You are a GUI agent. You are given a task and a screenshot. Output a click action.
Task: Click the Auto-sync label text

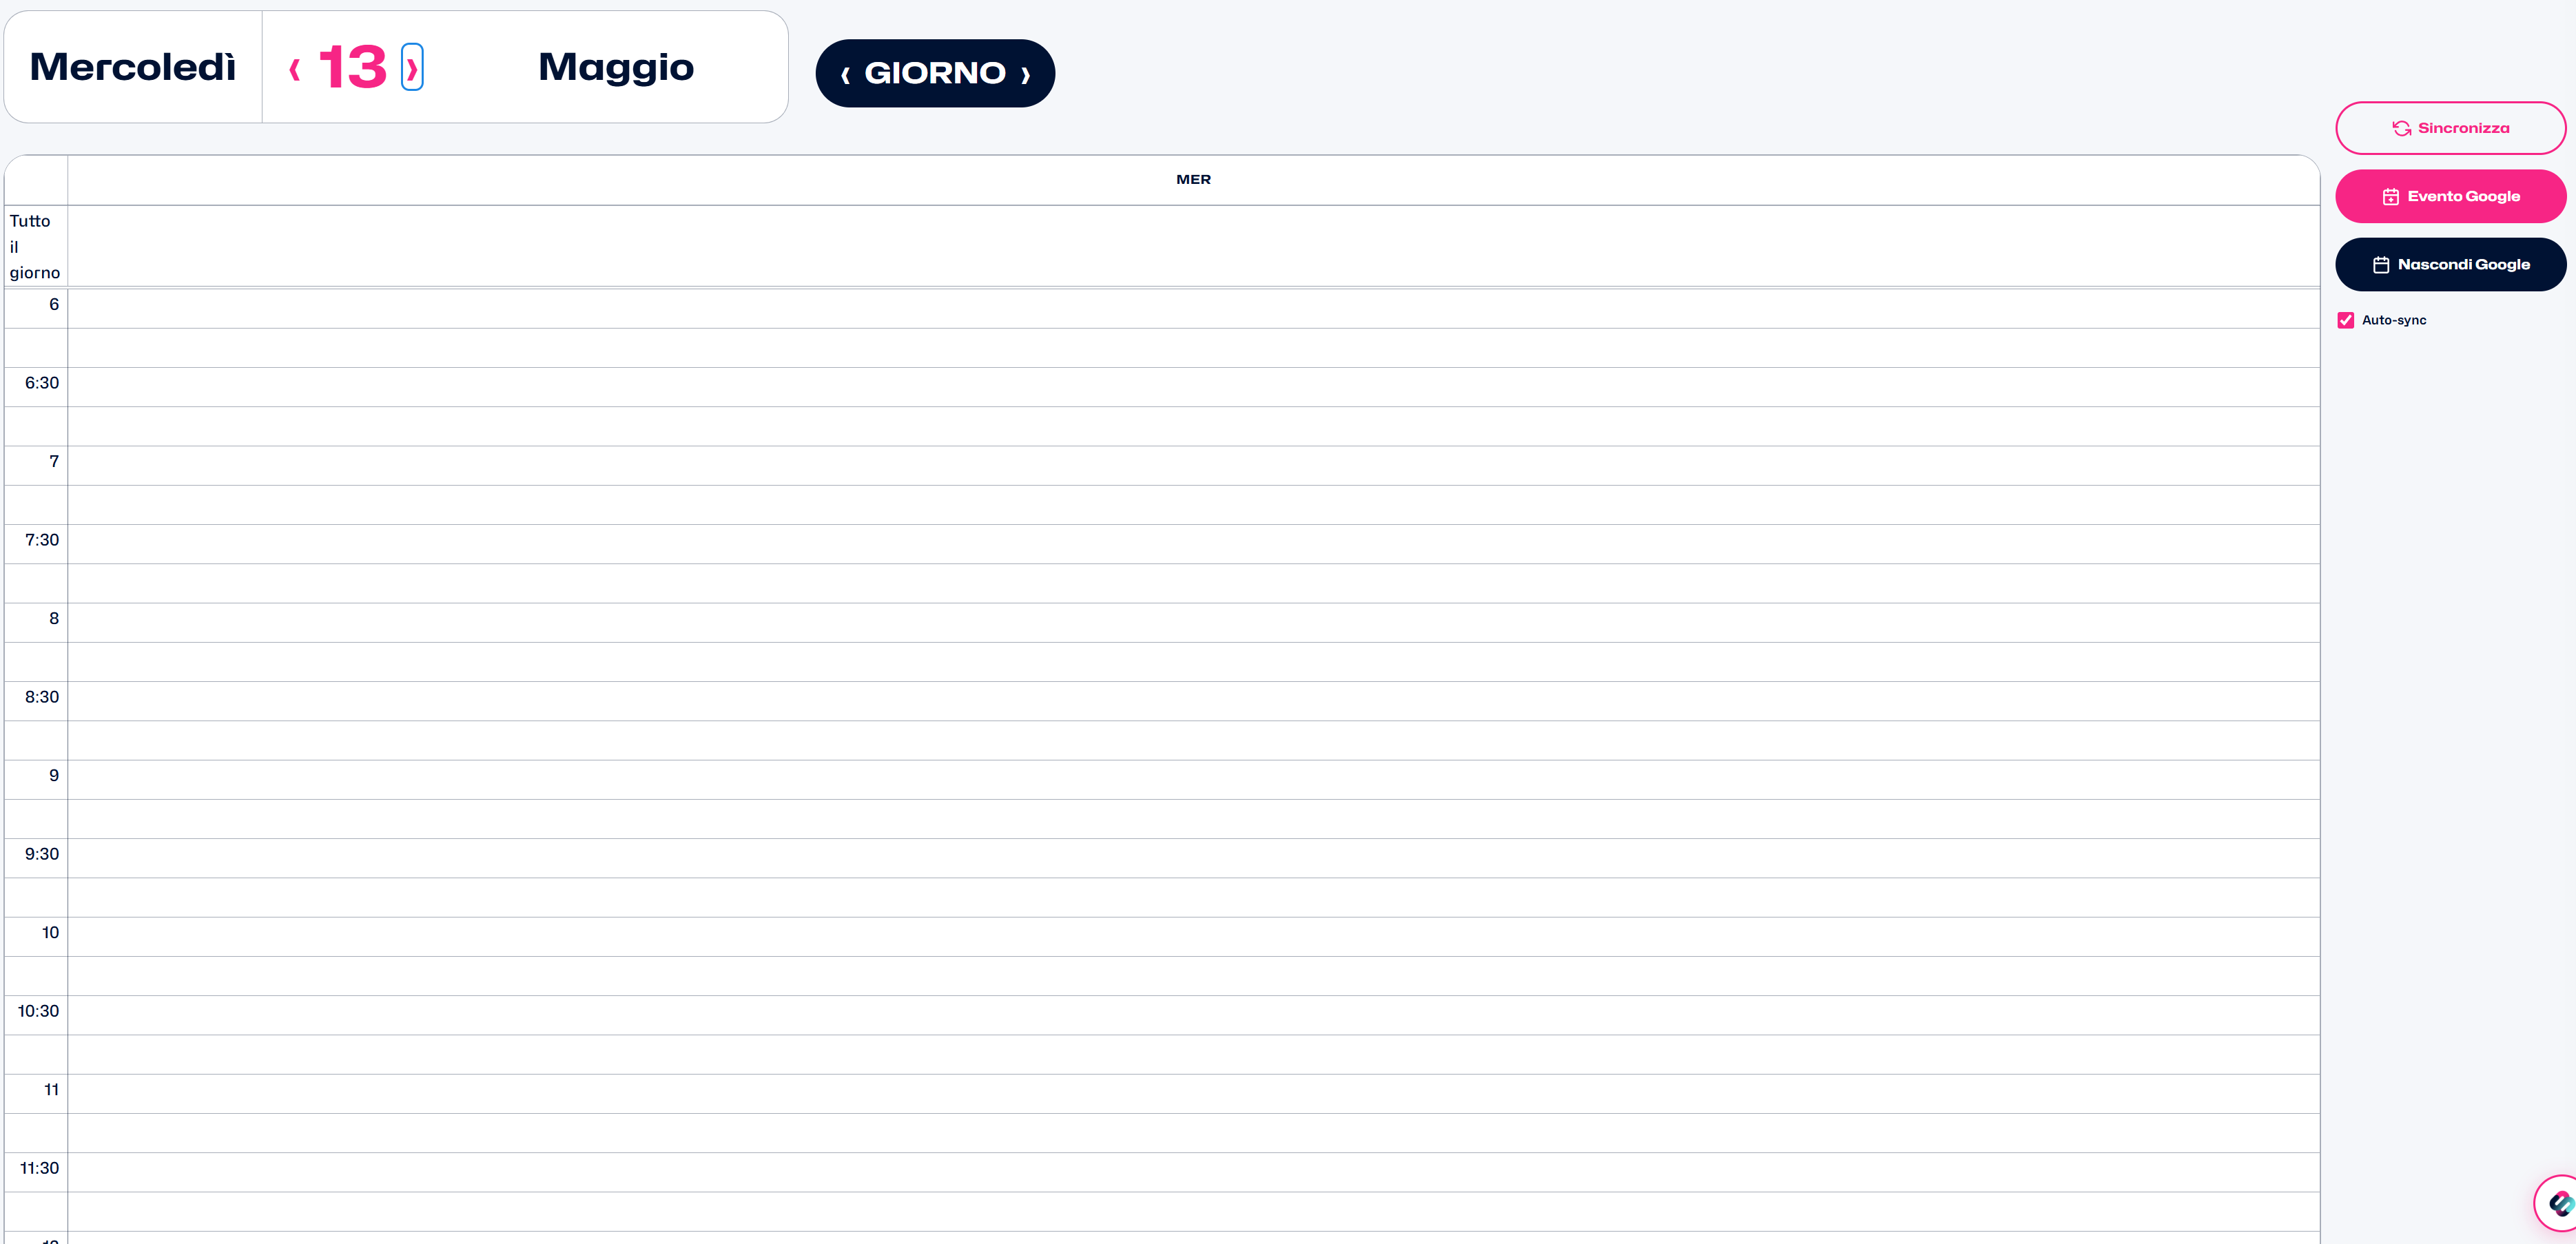[x=2394, y=320]
